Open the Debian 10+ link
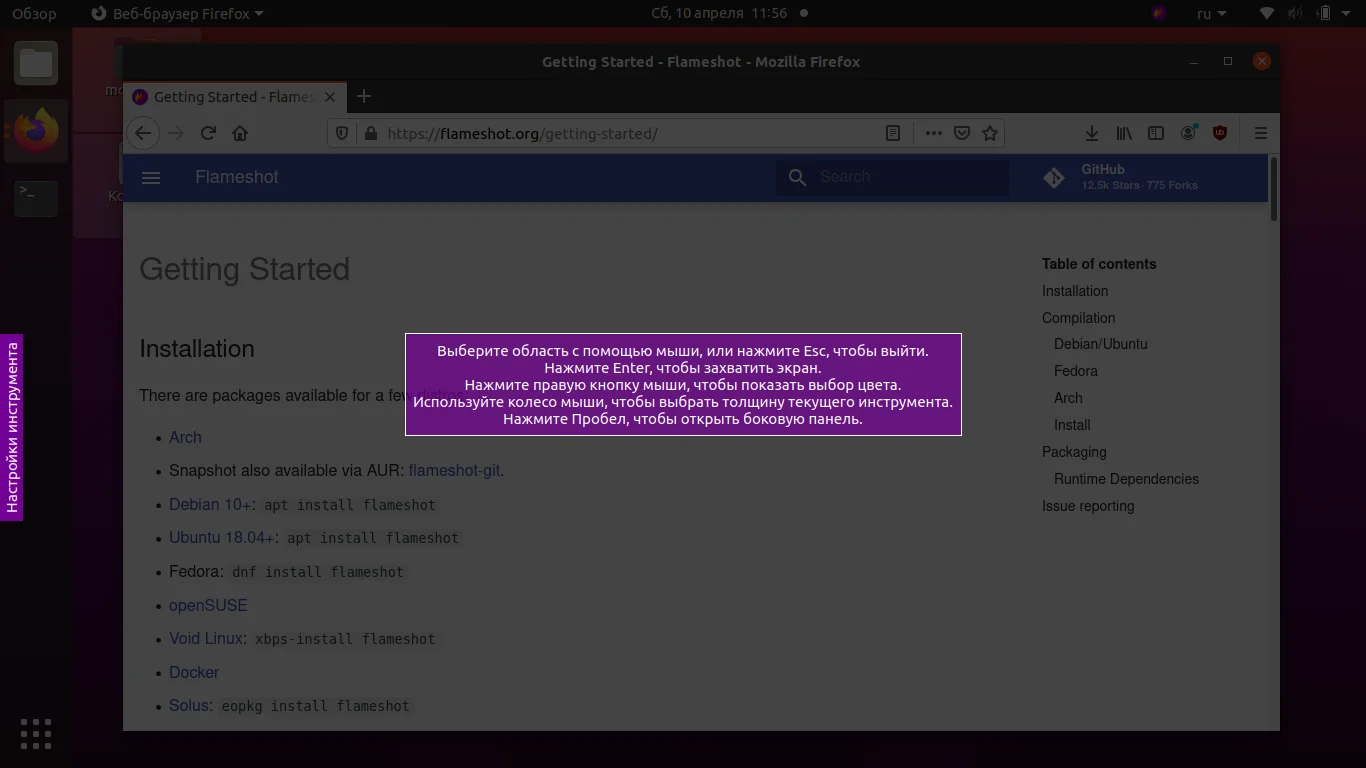Image resolution: width=1366 pixels, height=768 pixels. [x=210, y=505]
